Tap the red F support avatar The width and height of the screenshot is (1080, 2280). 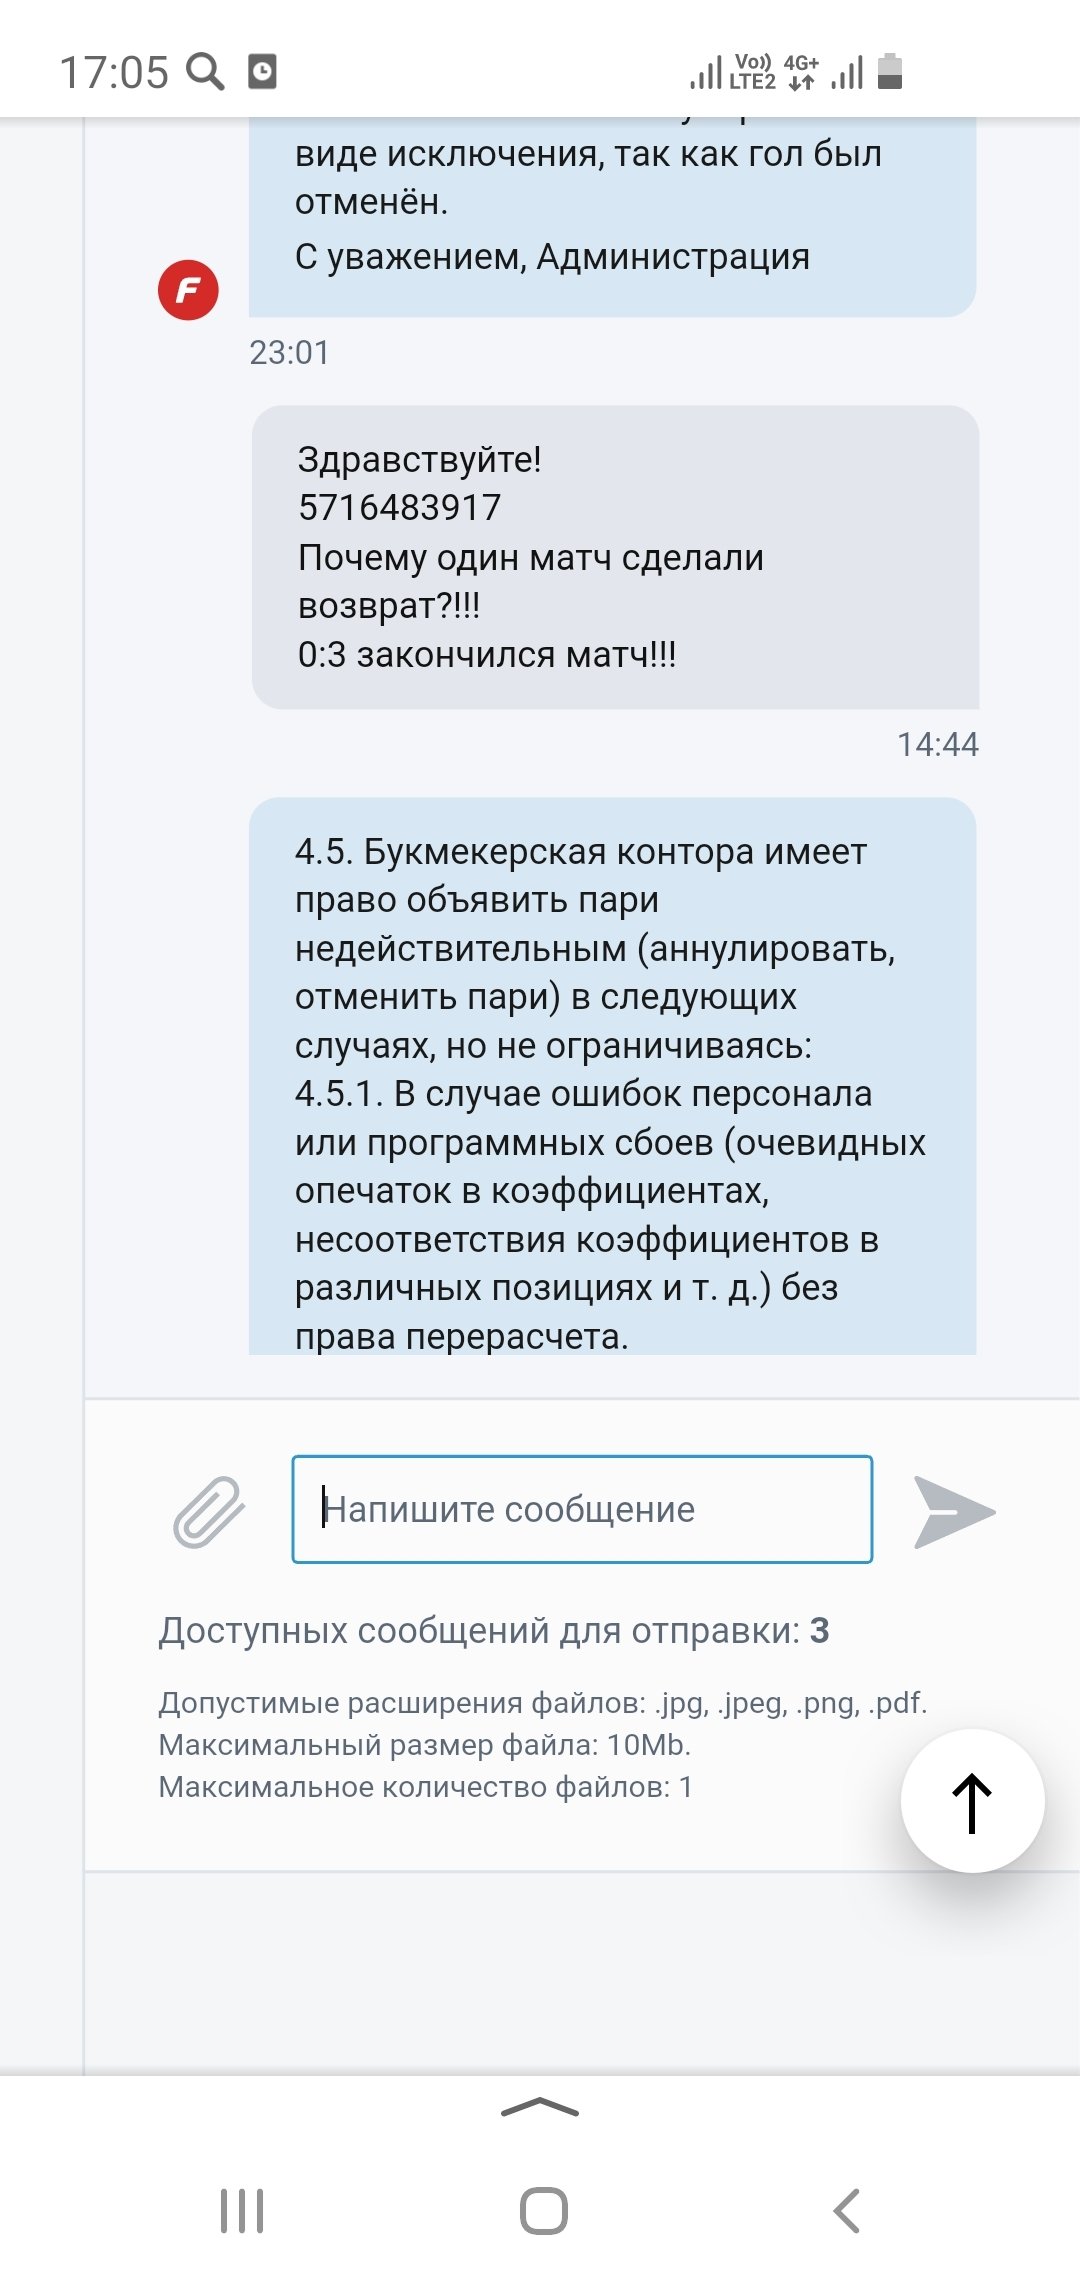188,290
